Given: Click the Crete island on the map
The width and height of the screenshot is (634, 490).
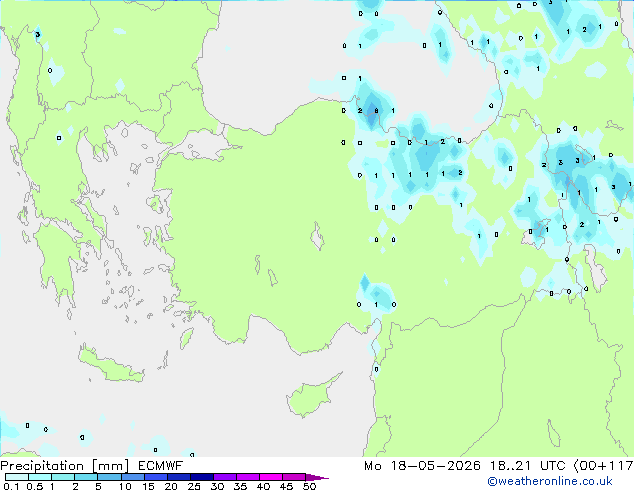Looking at the screenshot, I should coord(110,365).
